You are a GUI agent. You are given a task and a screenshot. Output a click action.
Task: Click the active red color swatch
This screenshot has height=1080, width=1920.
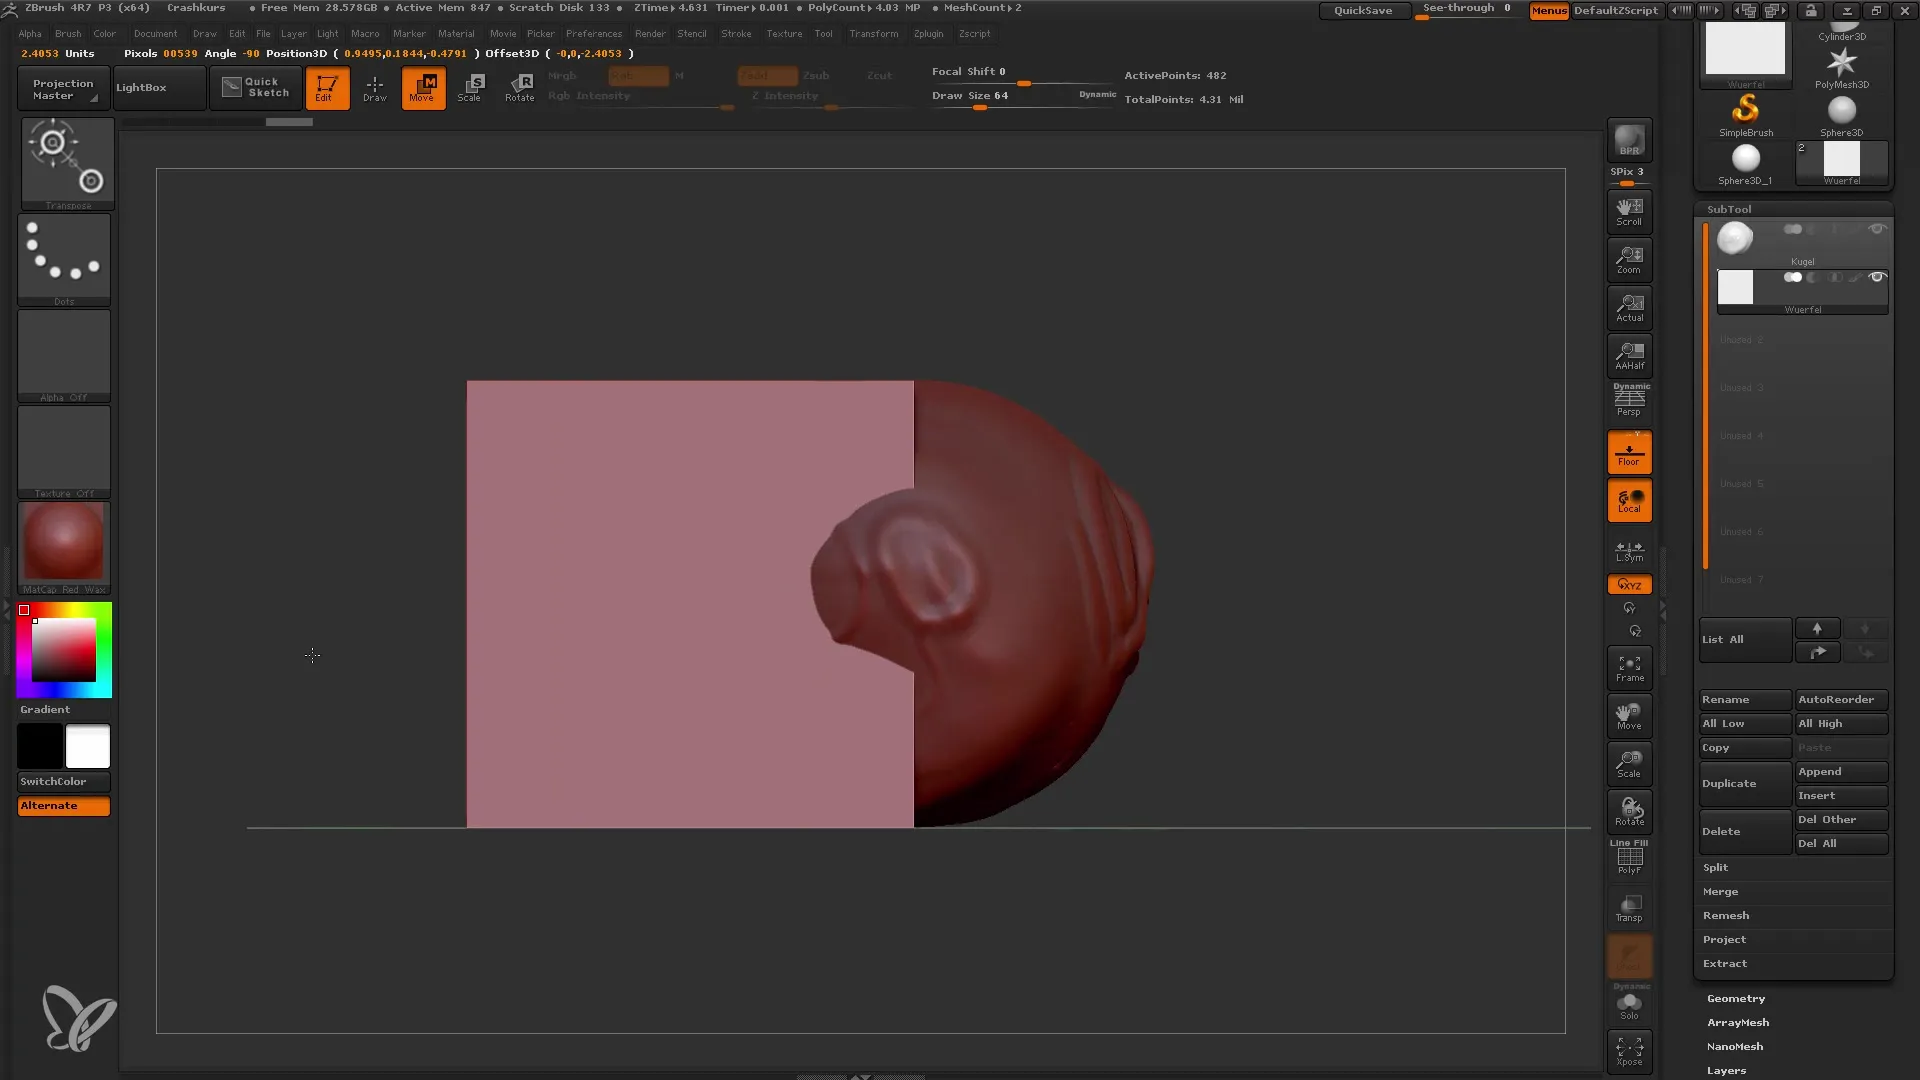point(24,611)
